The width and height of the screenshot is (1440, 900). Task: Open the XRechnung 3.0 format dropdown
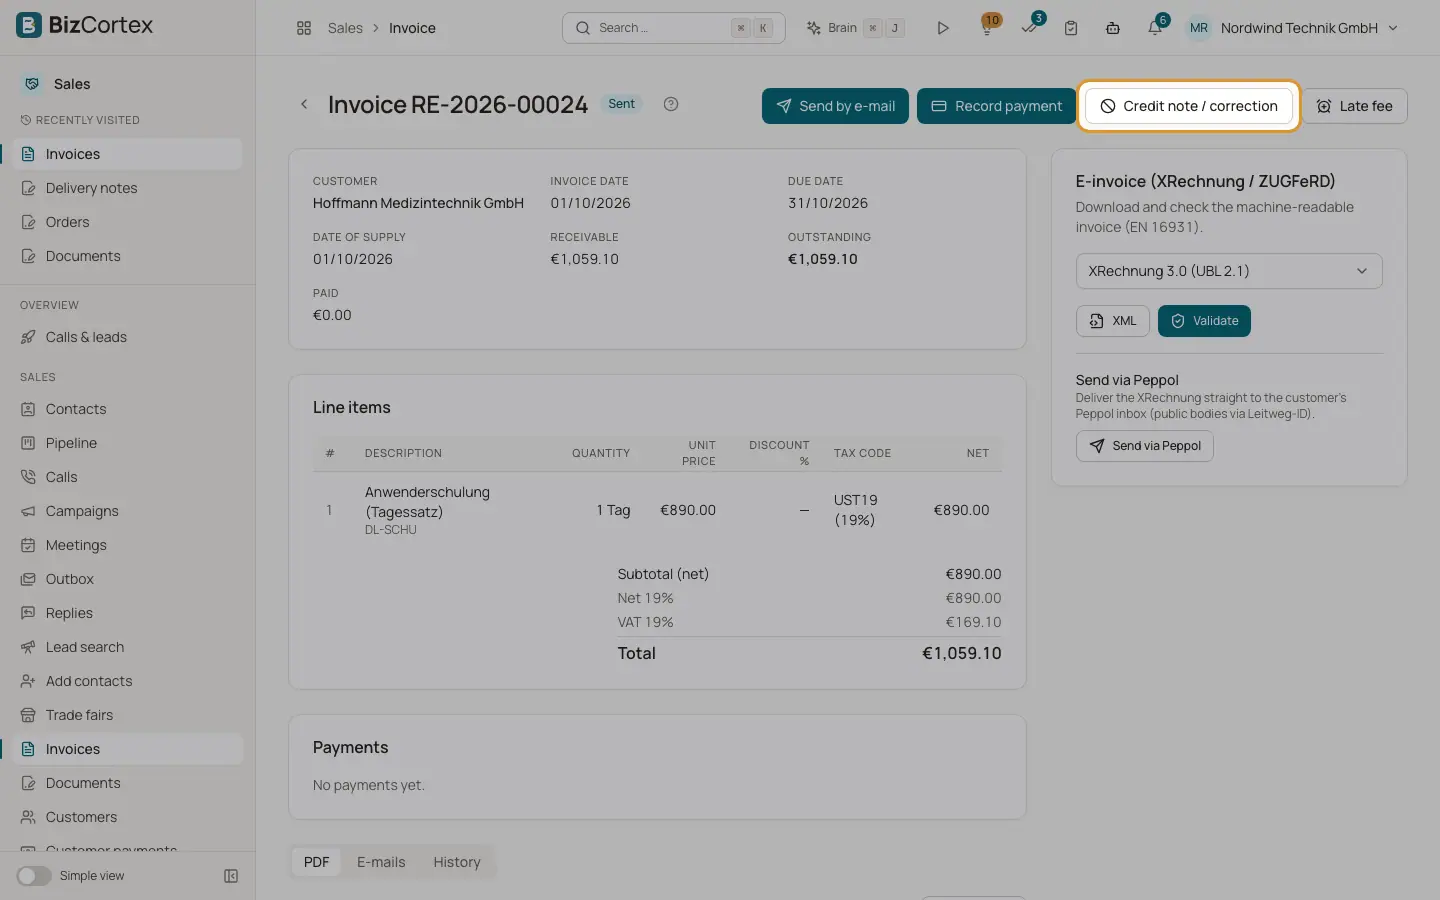pos(1229,271)
